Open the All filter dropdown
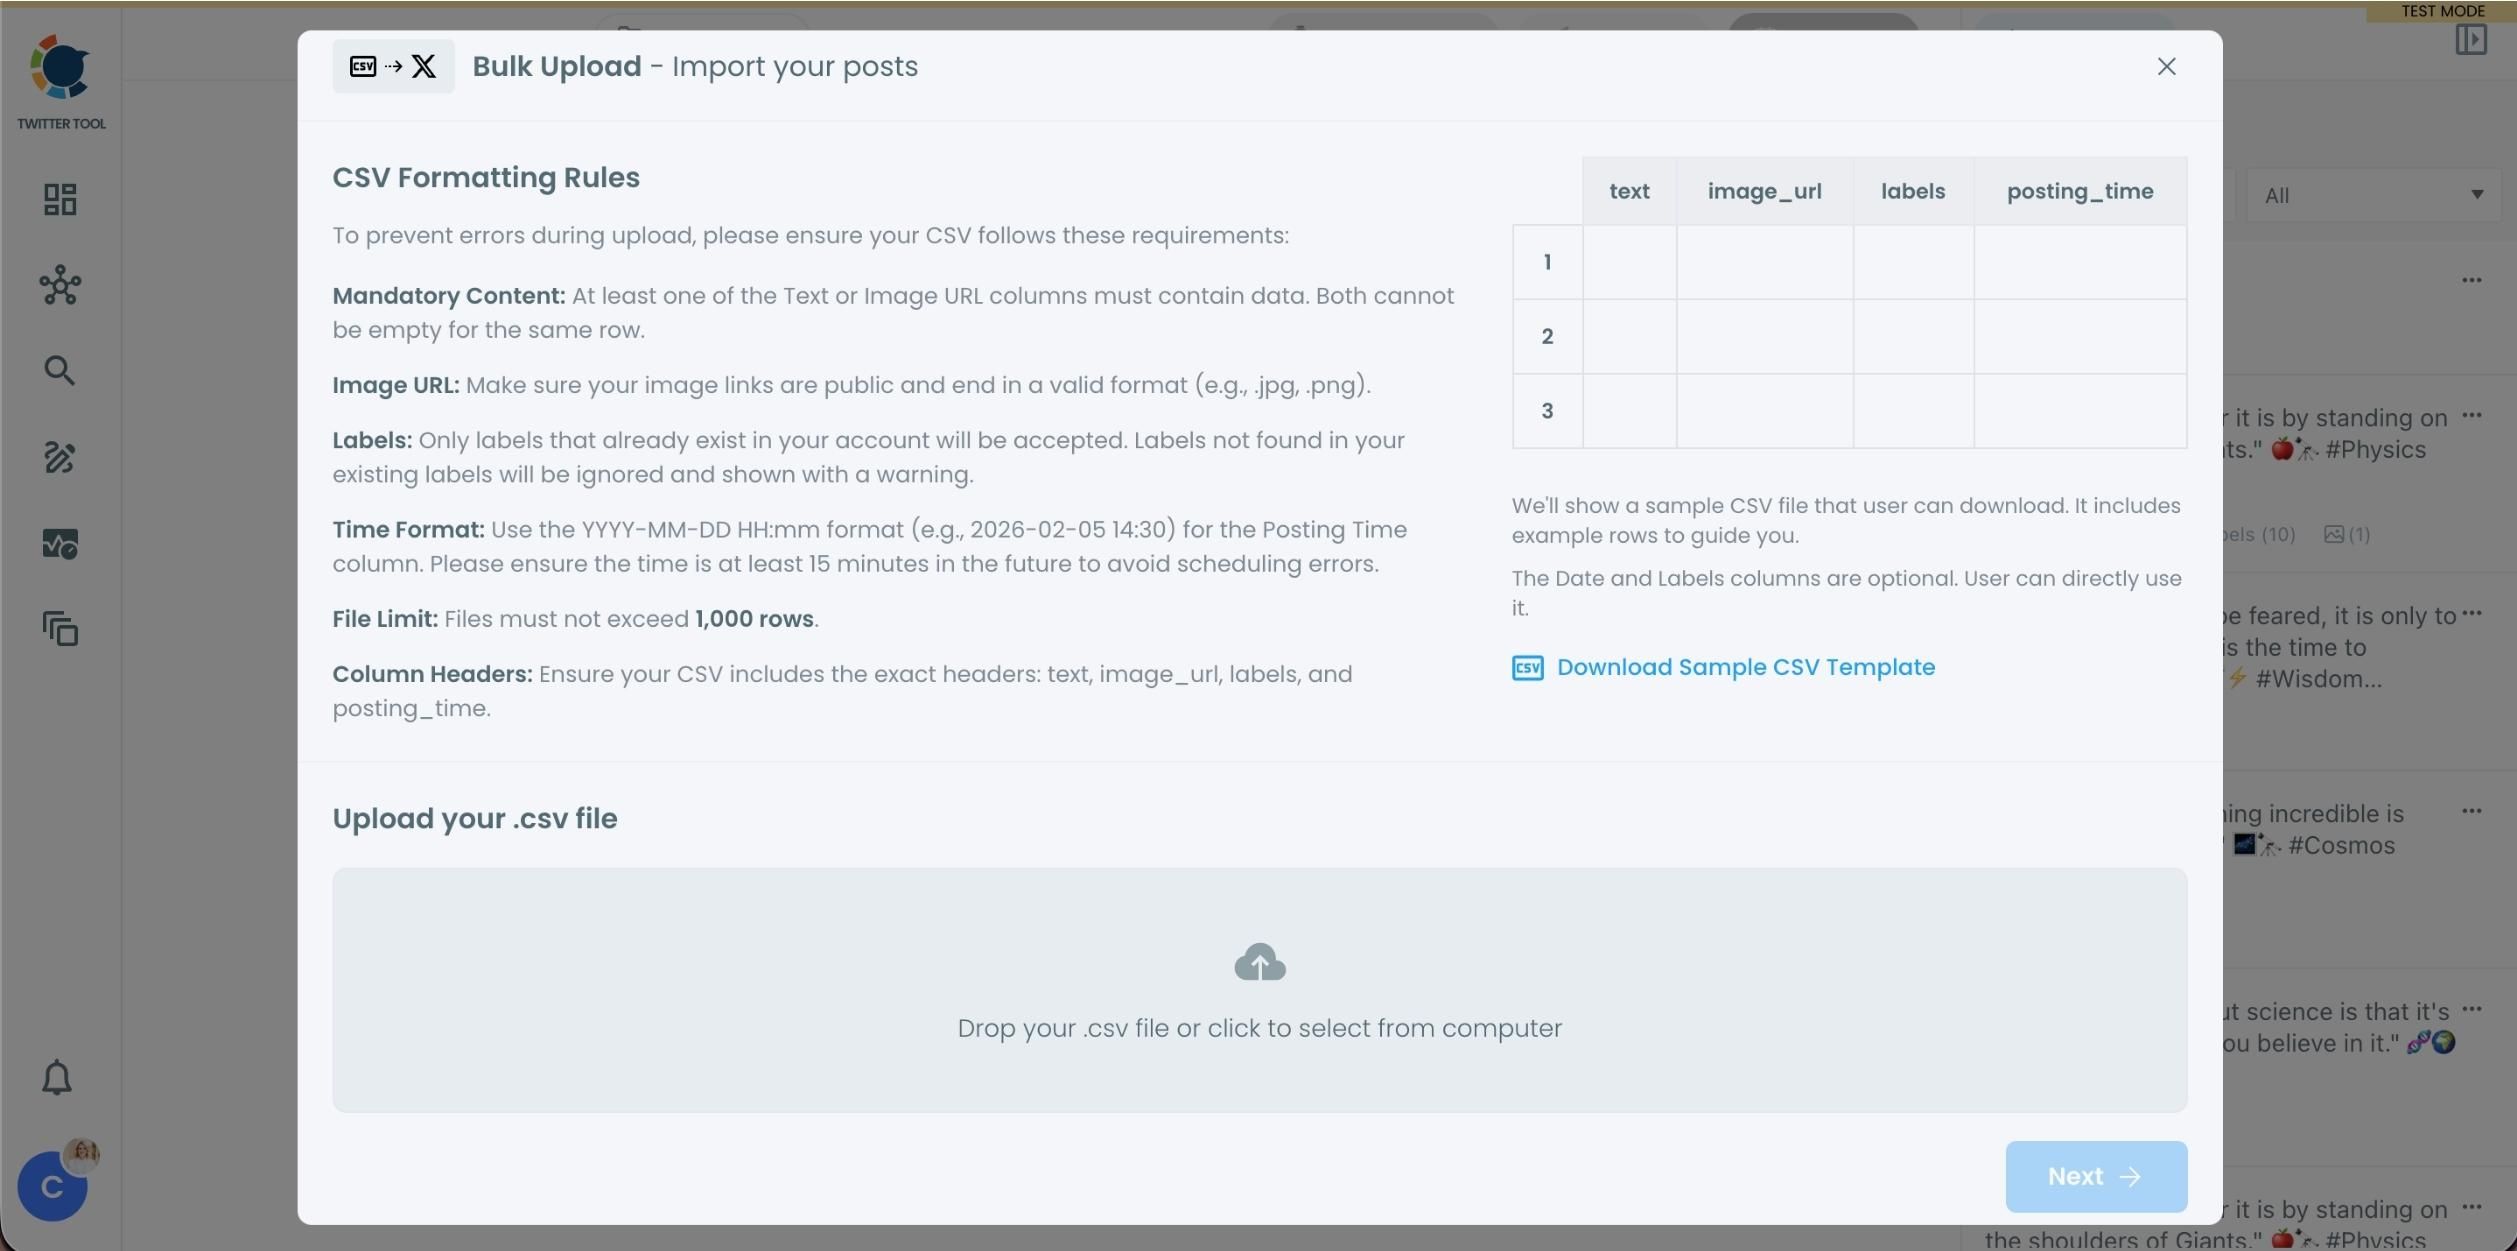The height and width of the screenshot is (1251, 2517). point(2372,195)
